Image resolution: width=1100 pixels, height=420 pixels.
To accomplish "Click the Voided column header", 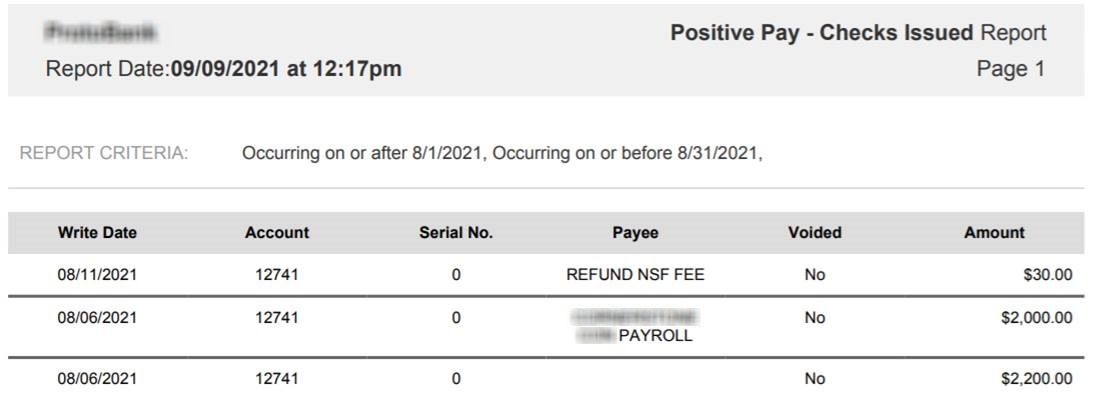I will [814, 233].
